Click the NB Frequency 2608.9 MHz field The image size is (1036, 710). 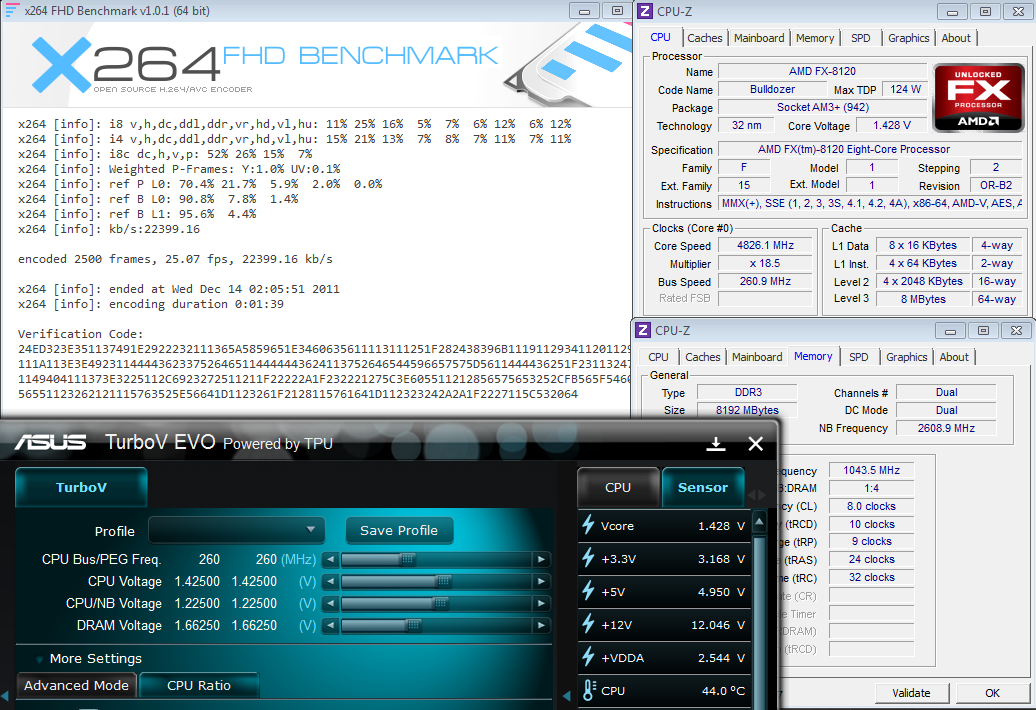click(946, 428)
